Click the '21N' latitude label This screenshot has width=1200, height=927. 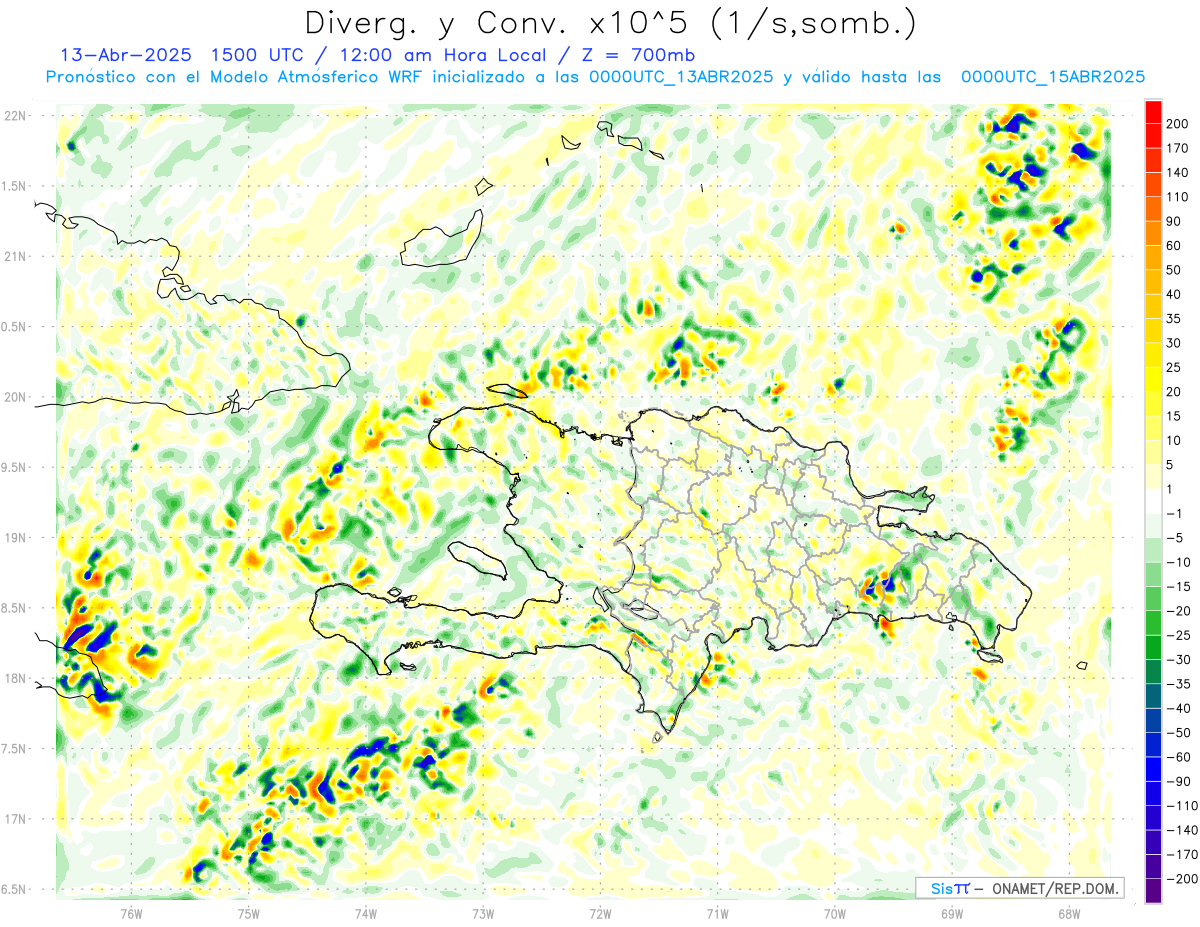click(x=14, y=257)
